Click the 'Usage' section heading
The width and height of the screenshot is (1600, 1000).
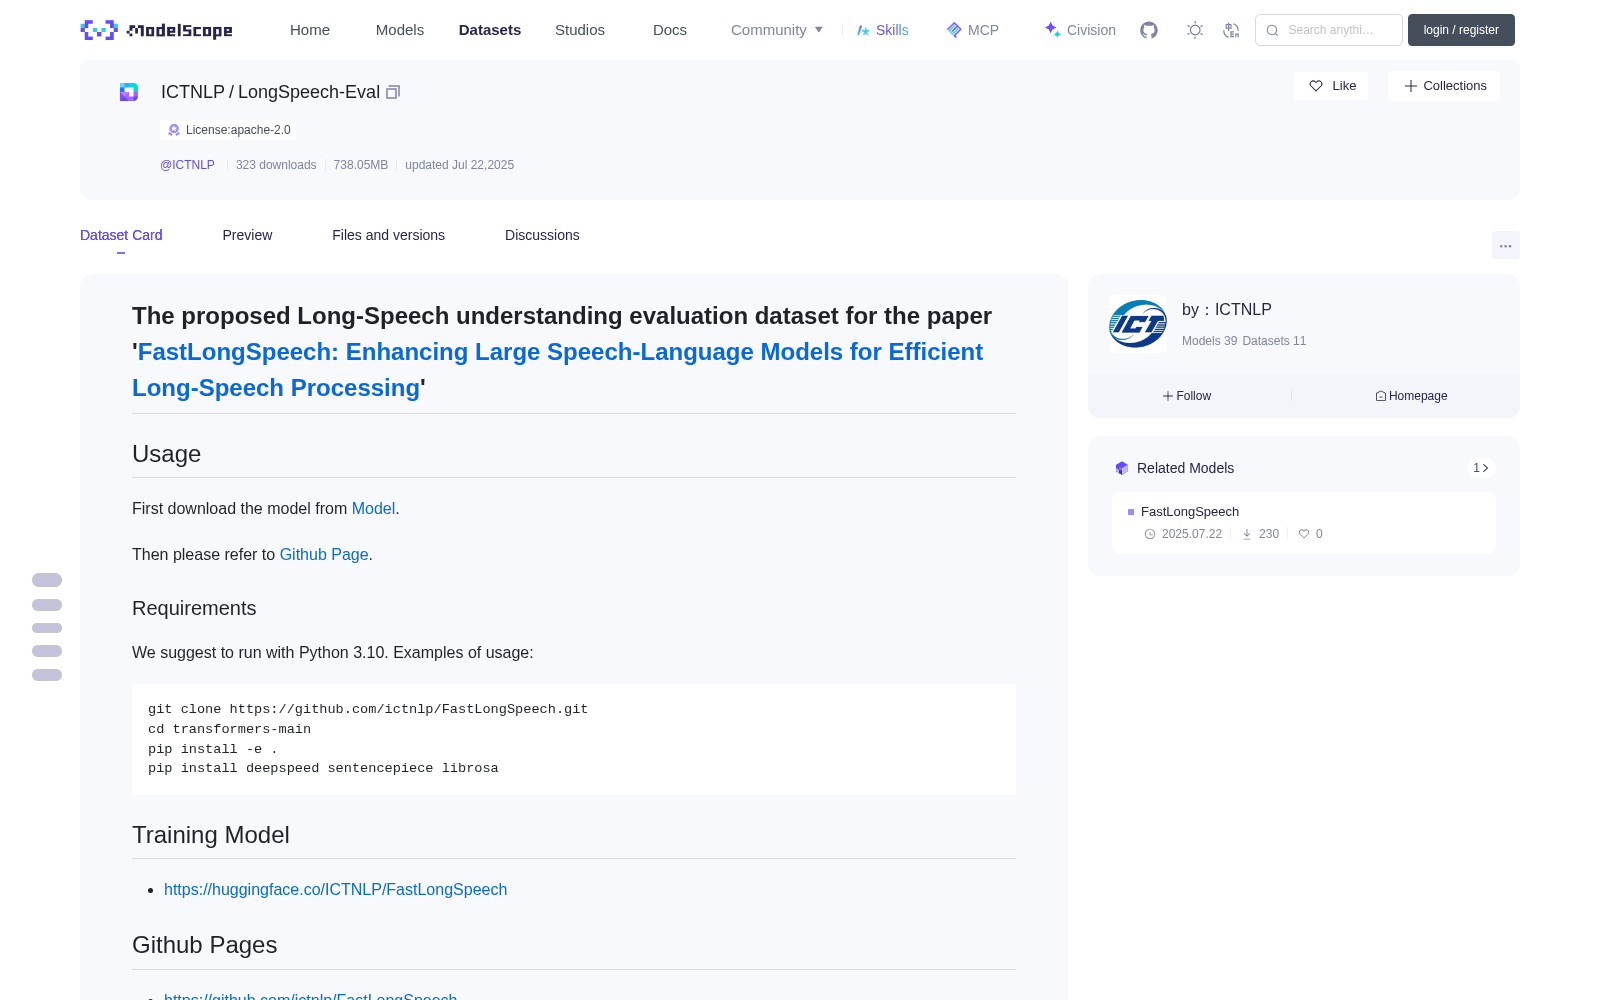coord(167,454)
